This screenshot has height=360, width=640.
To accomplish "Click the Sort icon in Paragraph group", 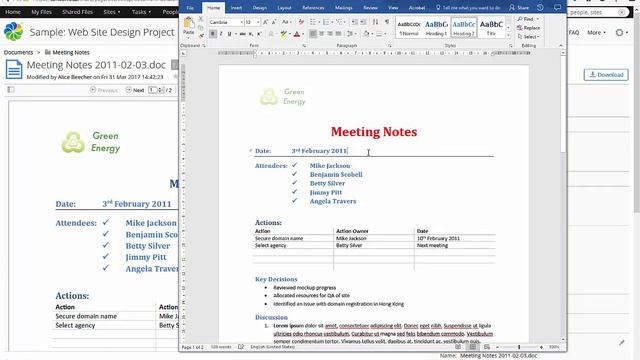I will (375, 22).
